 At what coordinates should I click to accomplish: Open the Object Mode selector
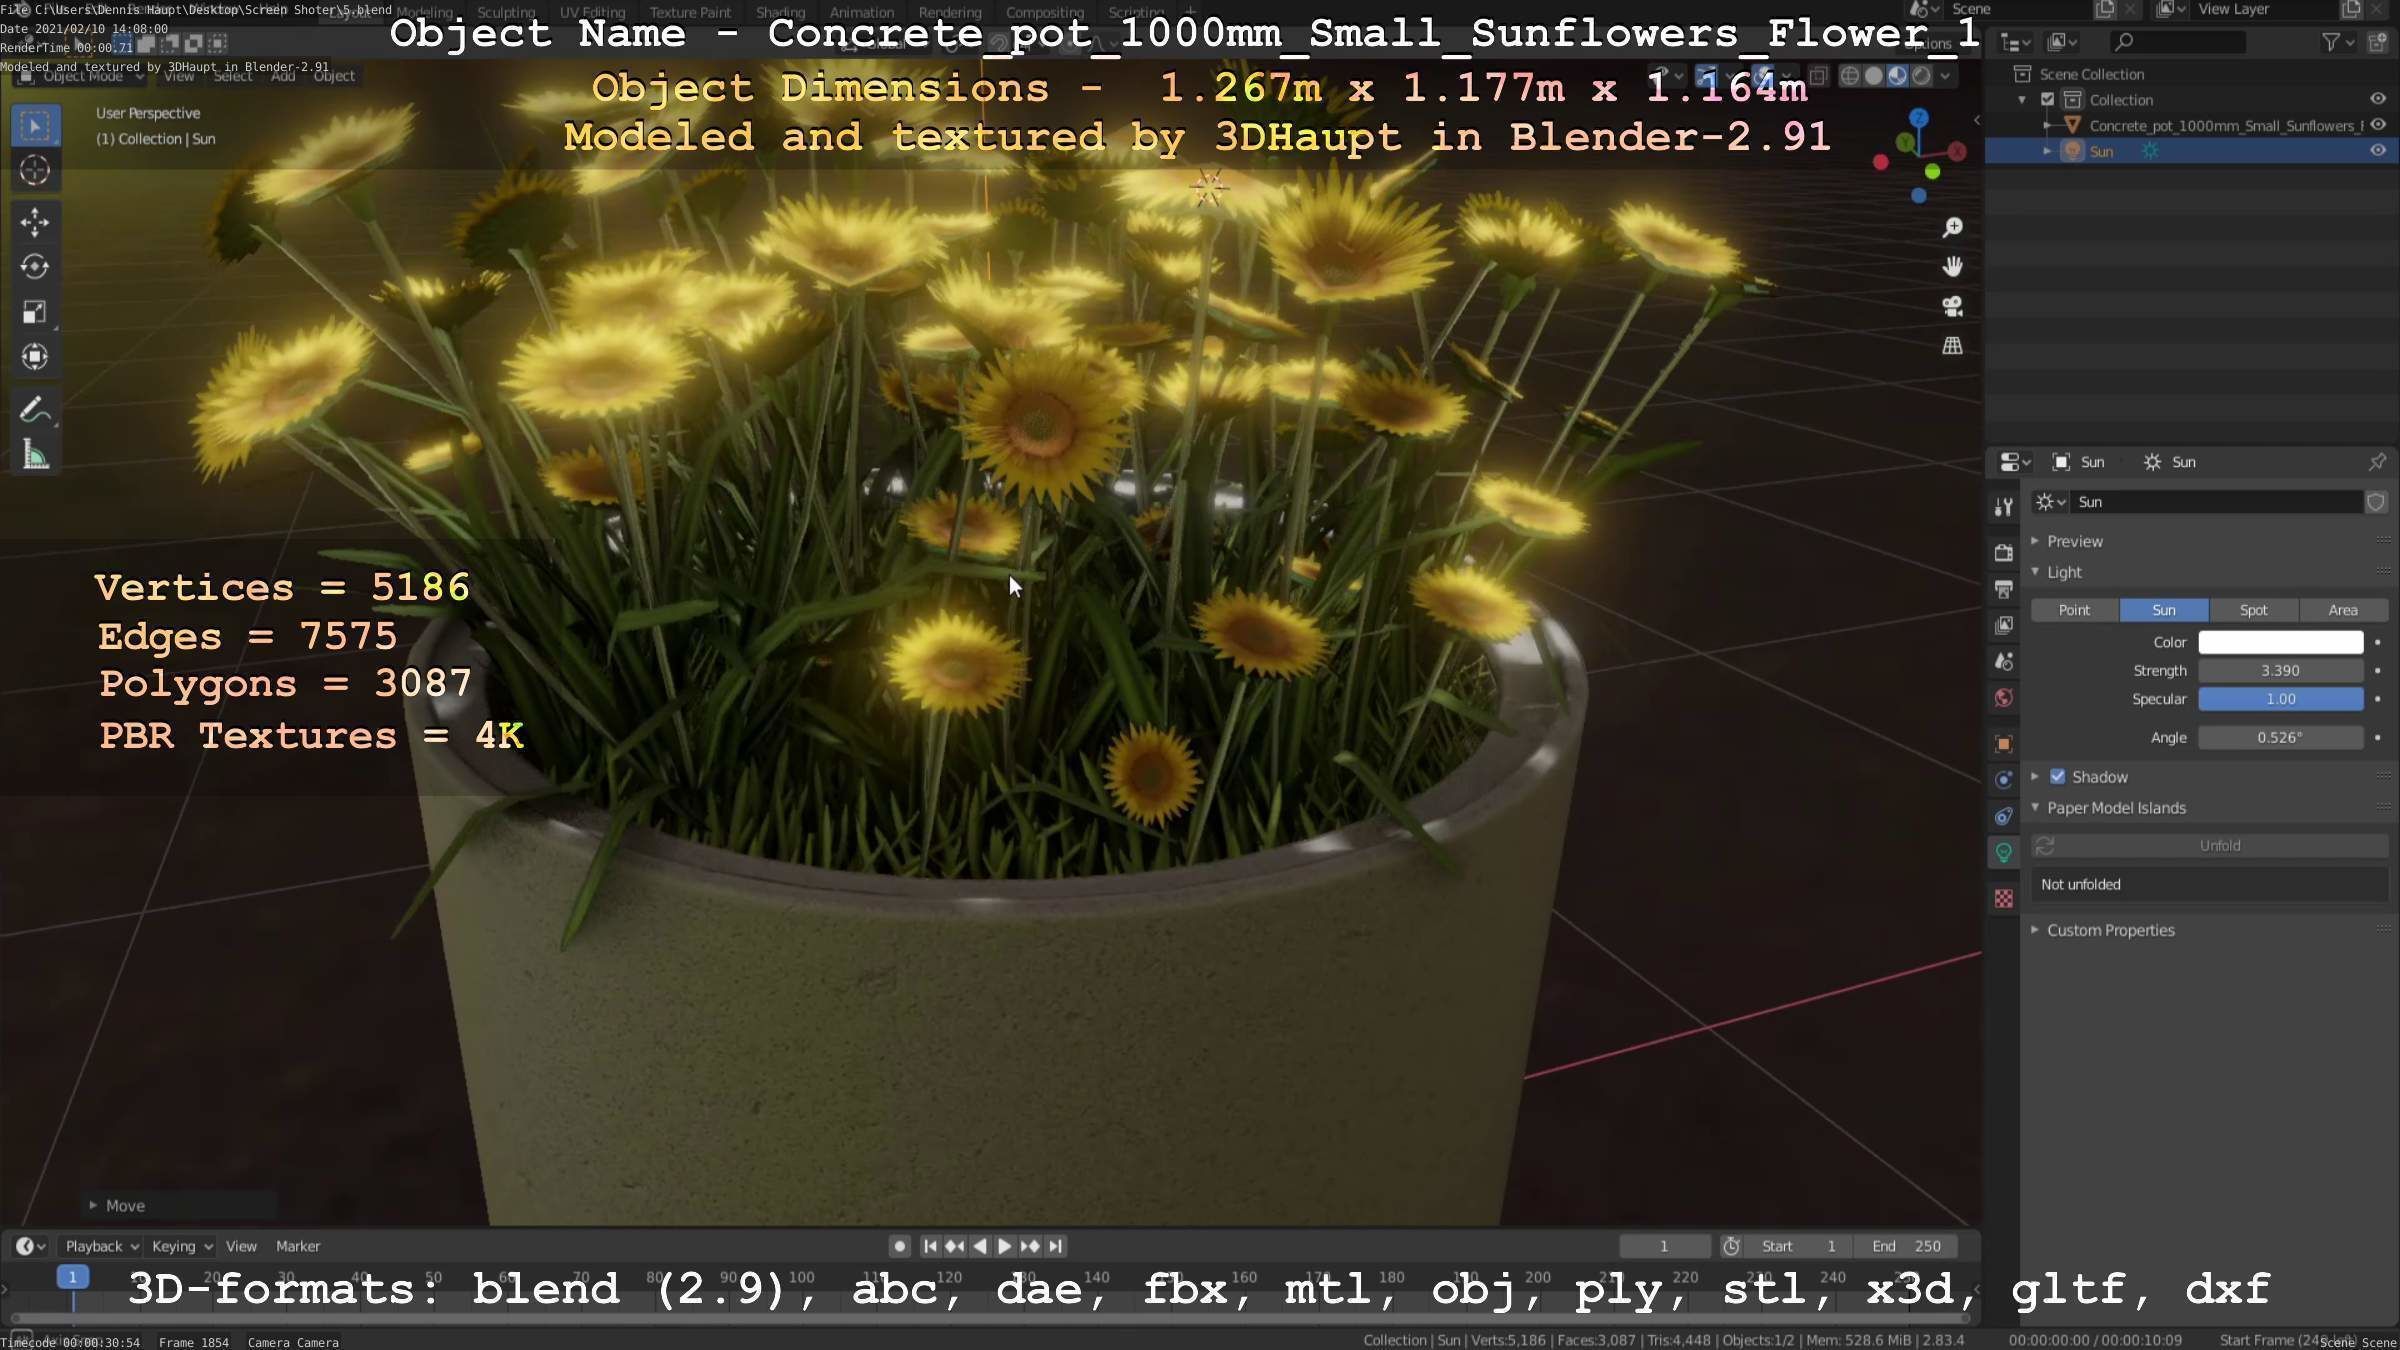84,76
